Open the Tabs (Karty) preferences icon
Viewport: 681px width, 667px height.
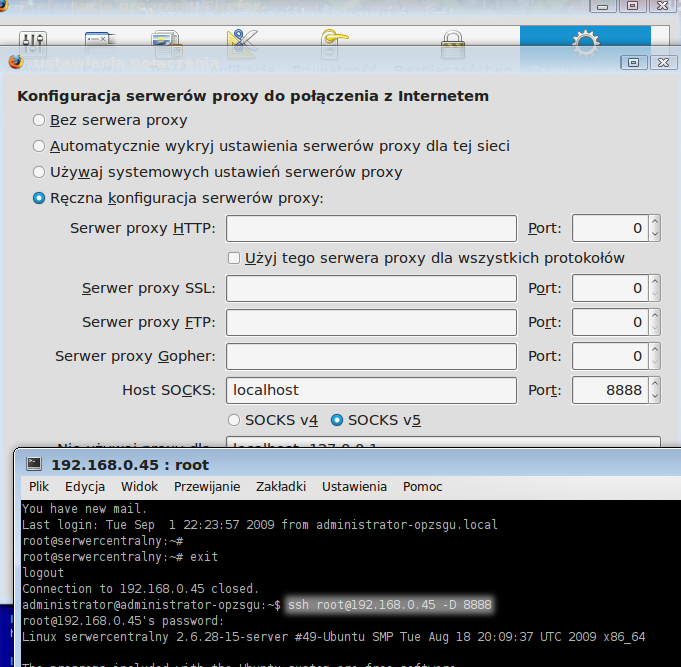pos(100,45)
